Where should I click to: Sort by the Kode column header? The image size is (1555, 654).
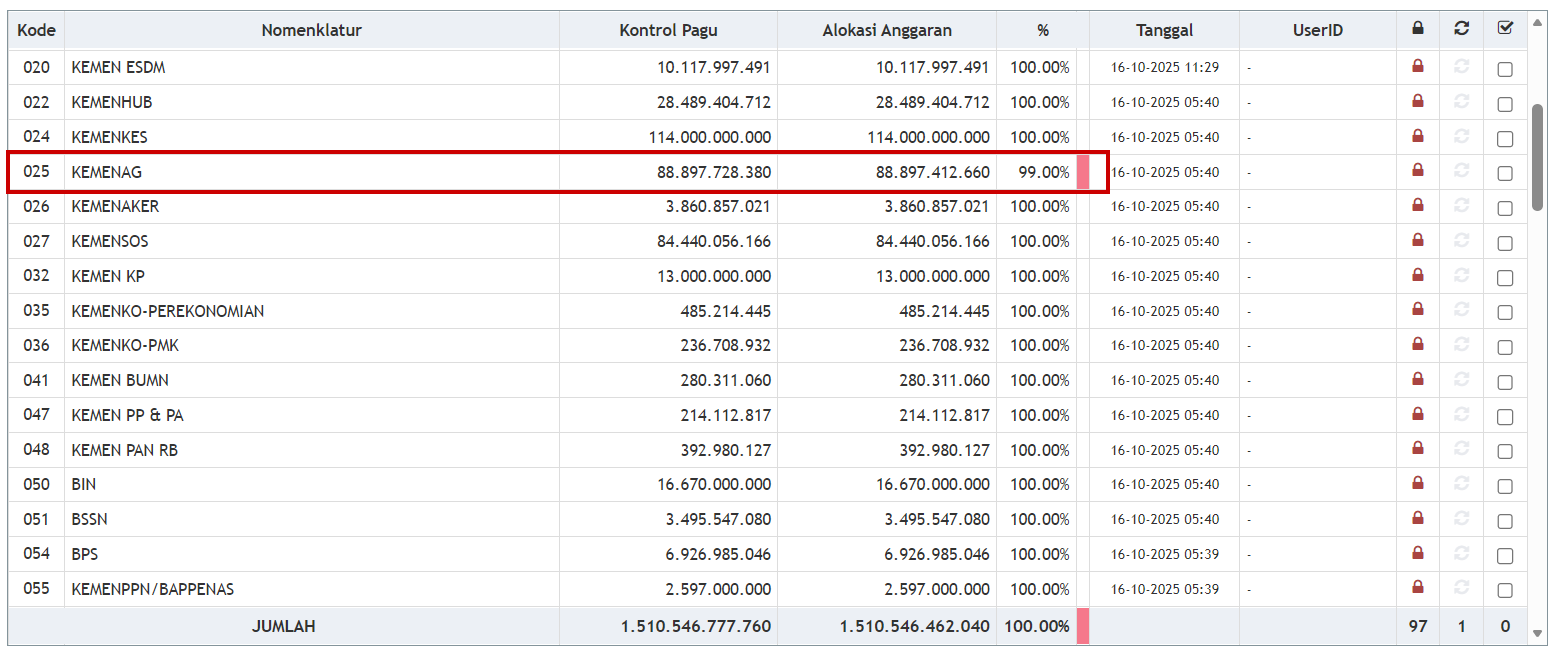(36, 30)
